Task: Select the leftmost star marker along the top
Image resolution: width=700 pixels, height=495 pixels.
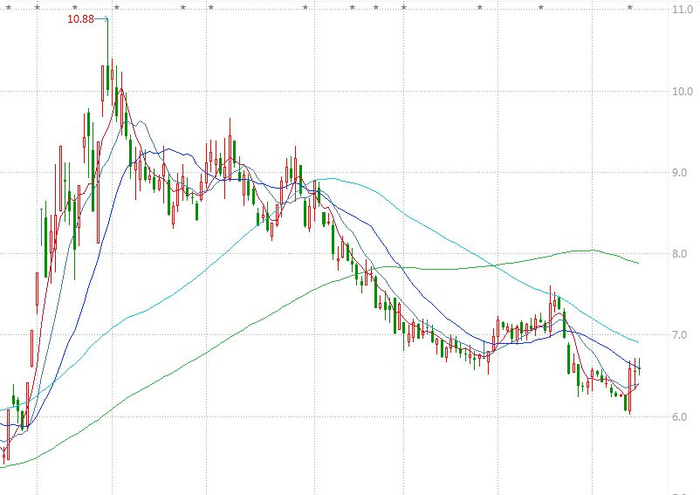Action: [x=8, y=7]
